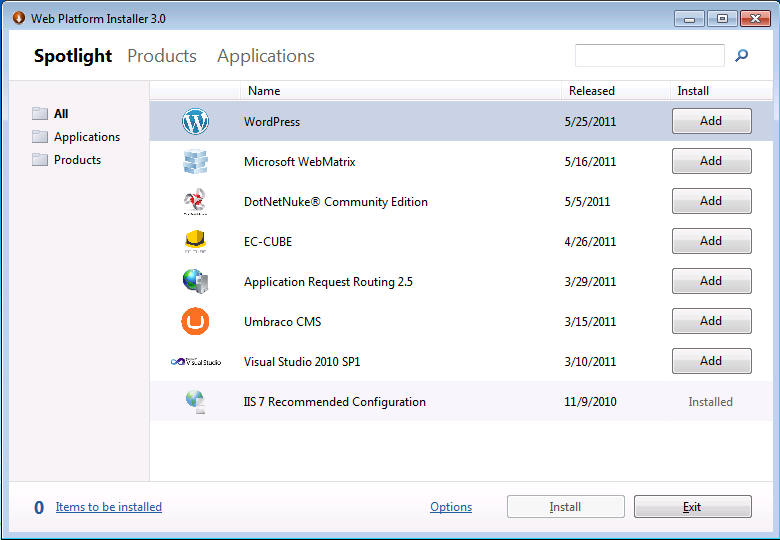Select DotNetNuke® Community Edition name
The height and width of the screenshot is (540, 780).
336,202
